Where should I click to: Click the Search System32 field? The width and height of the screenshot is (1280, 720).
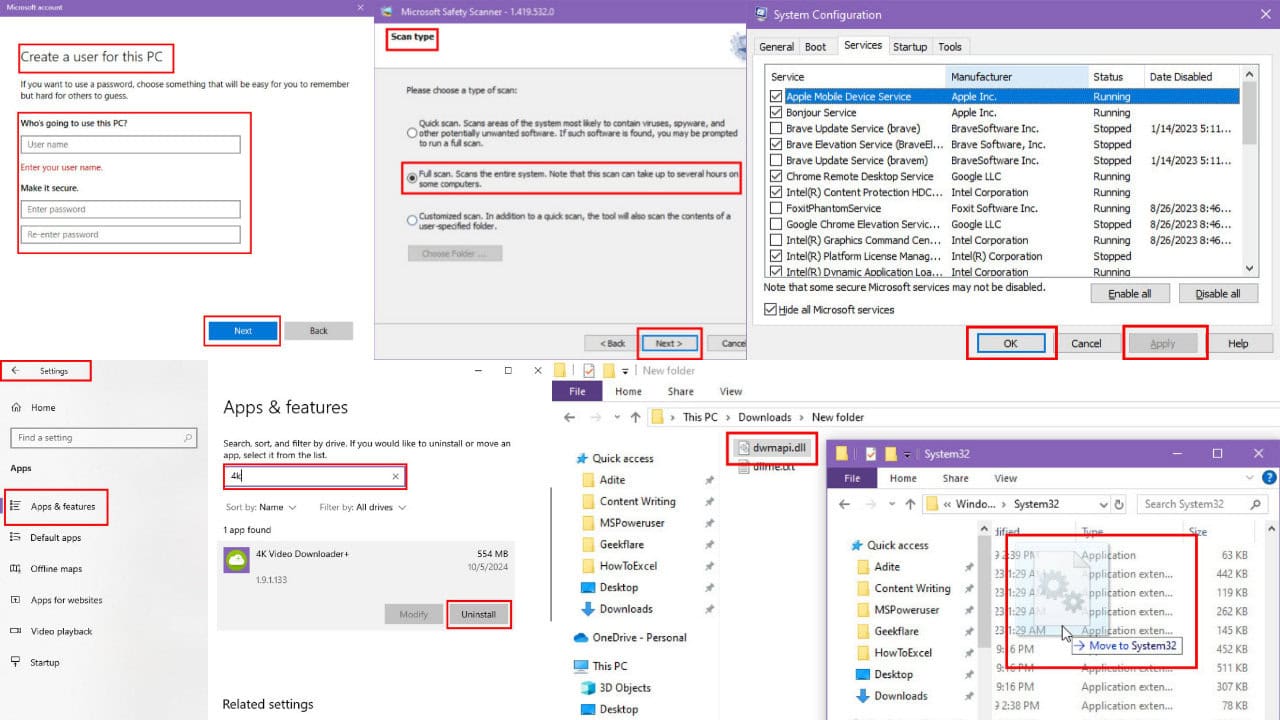(1203, 504)
